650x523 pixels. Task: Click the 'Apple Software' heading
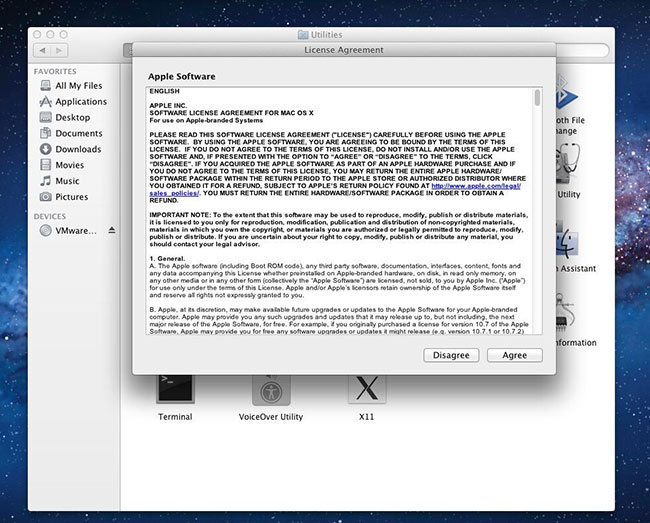point(182,77)
